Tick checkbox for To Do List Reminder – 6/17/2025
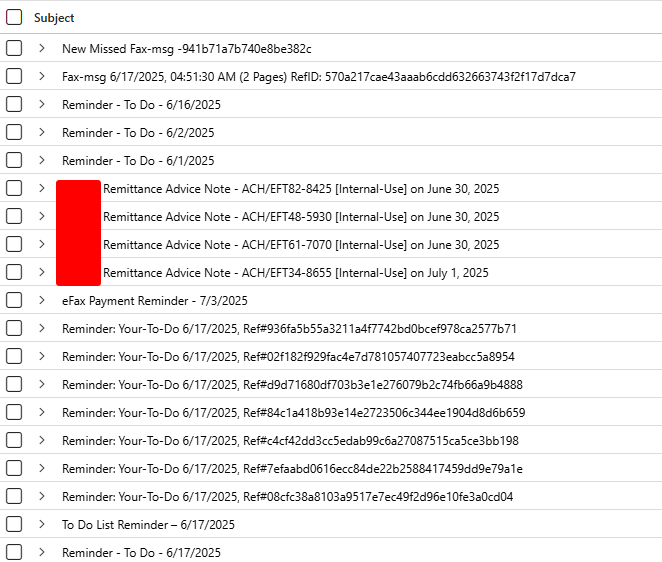662x562 pixels. [x=14, y=524]
